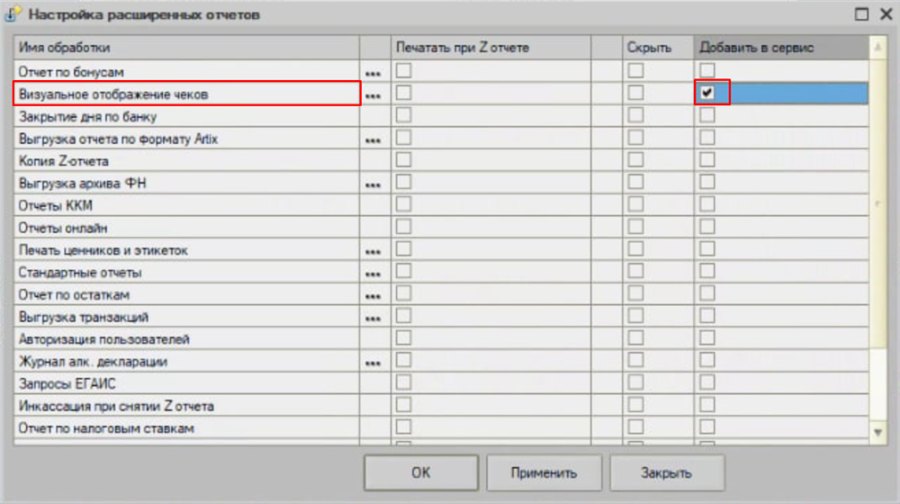Check Скрыть for Запросы ЕГАИС

635,382
